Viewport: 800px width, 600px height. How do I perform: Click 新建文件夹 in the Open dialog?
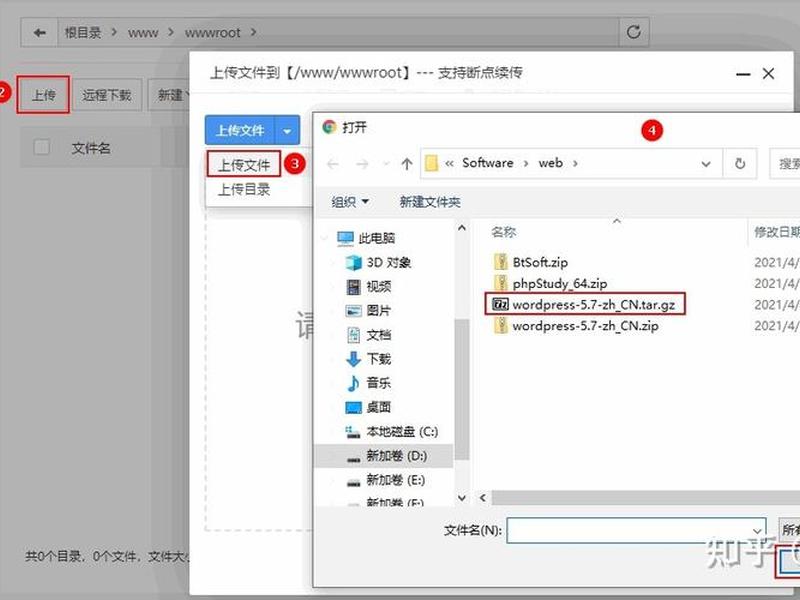(x=430, y=202)
